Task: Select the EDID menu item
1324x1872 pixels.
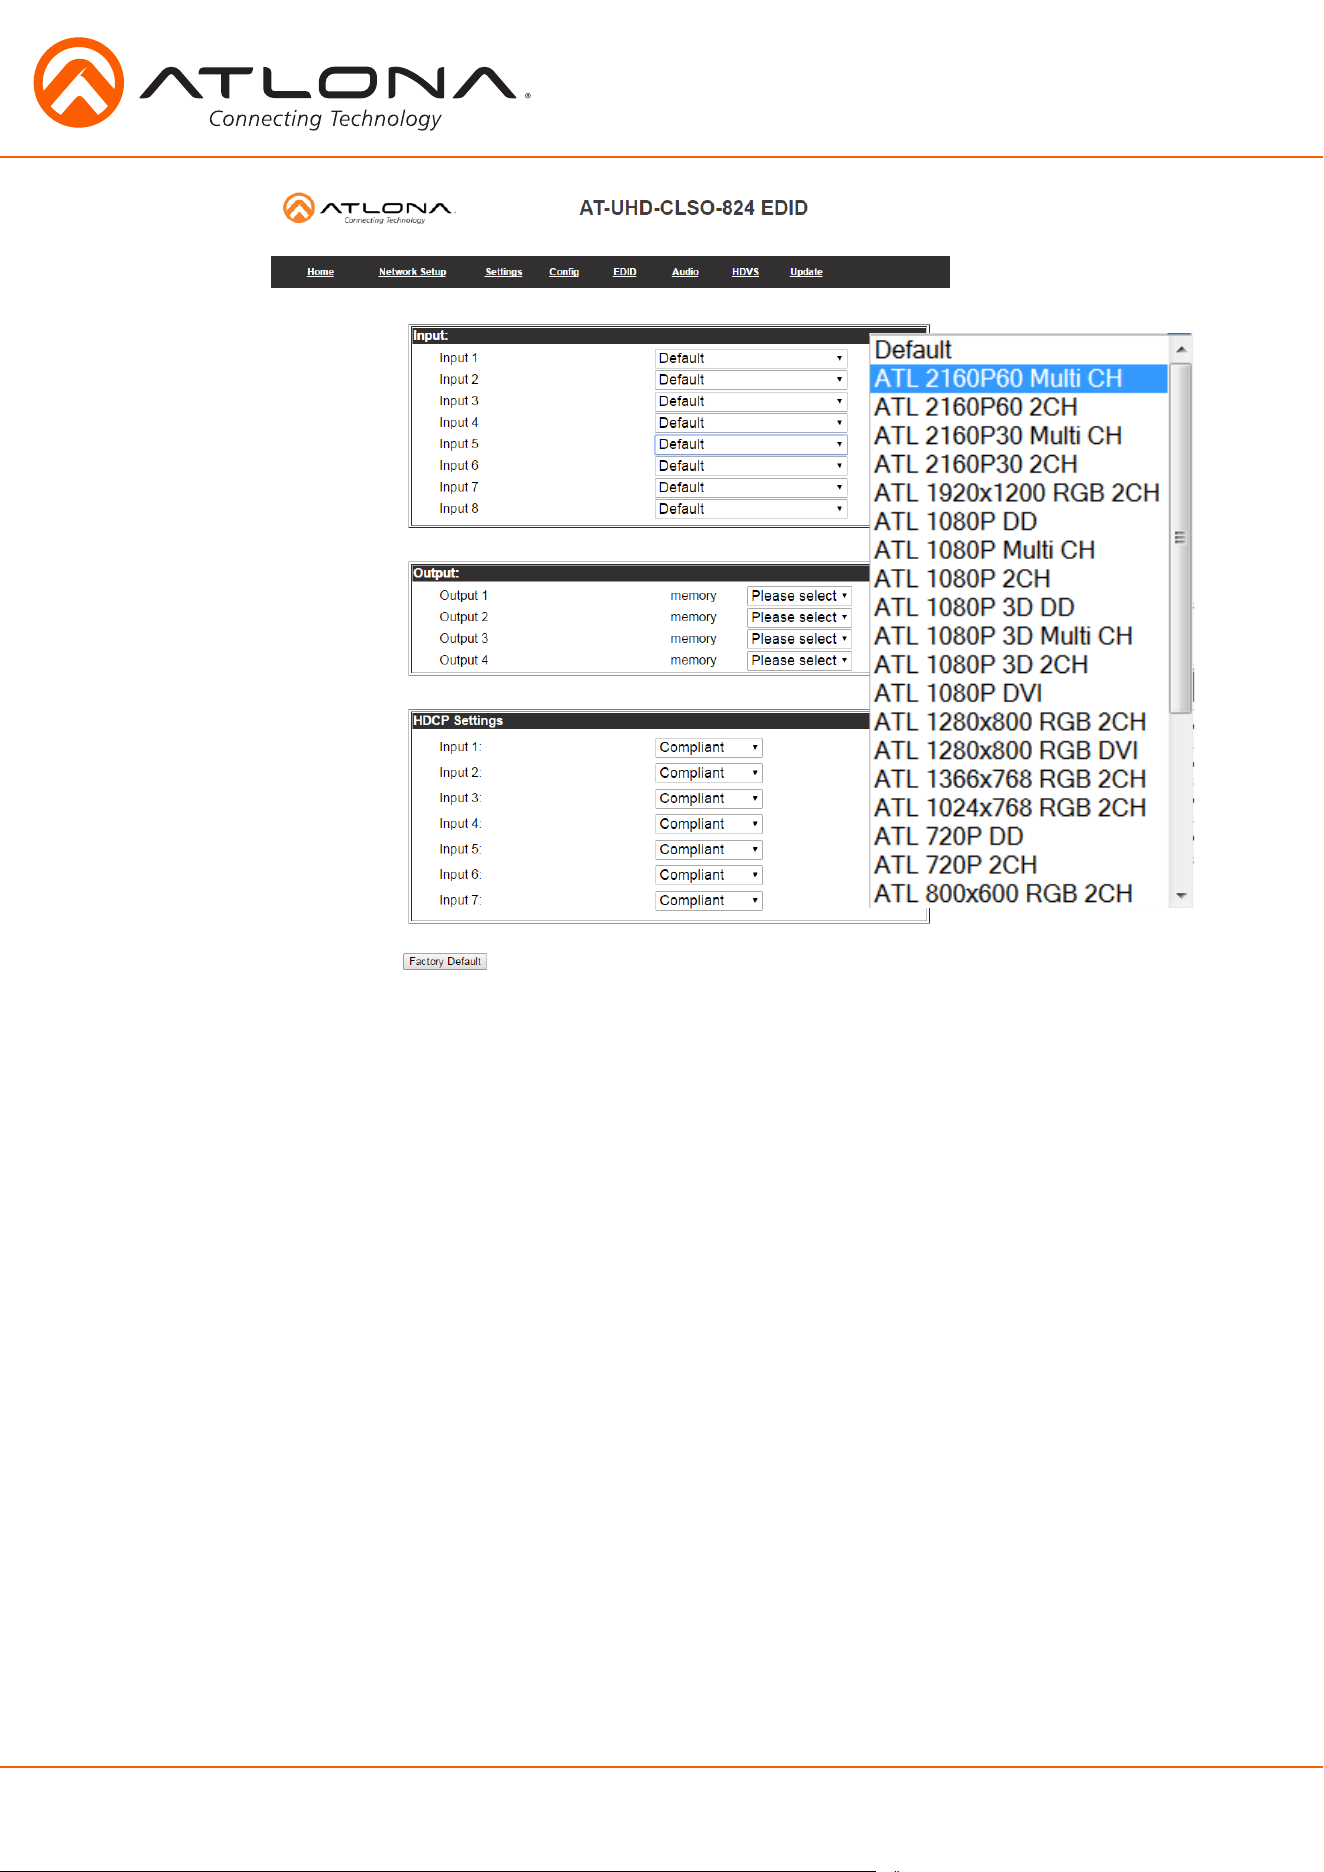Action: [x=624, y=272]
